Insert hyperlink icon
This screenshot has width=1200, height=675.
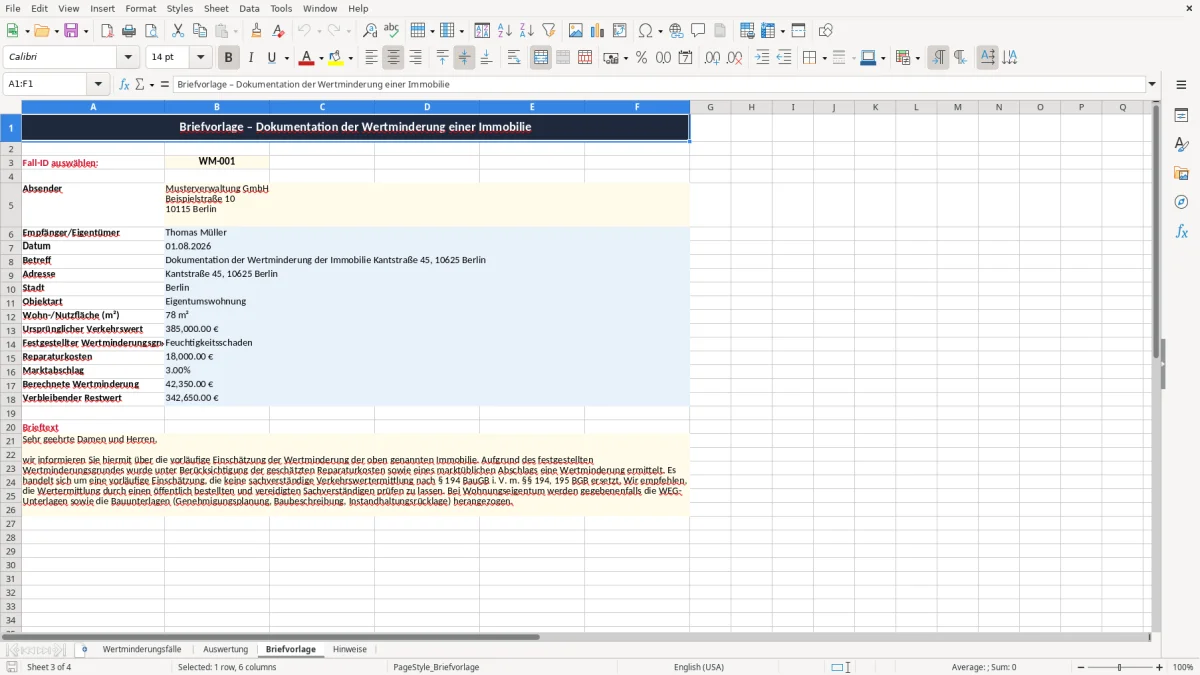[x=676, y=31]
